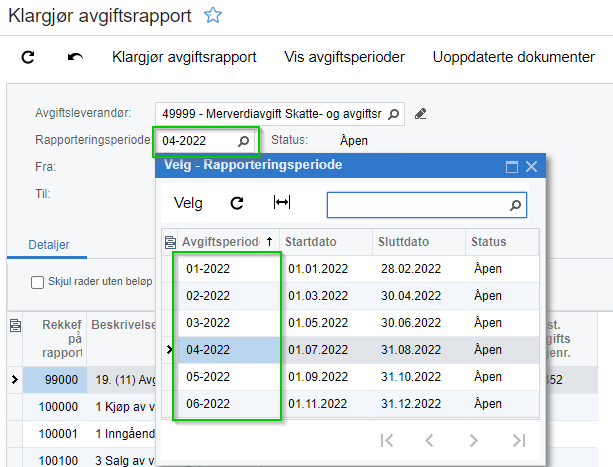Click end date 31.08.2022 cell

[419, 350]
